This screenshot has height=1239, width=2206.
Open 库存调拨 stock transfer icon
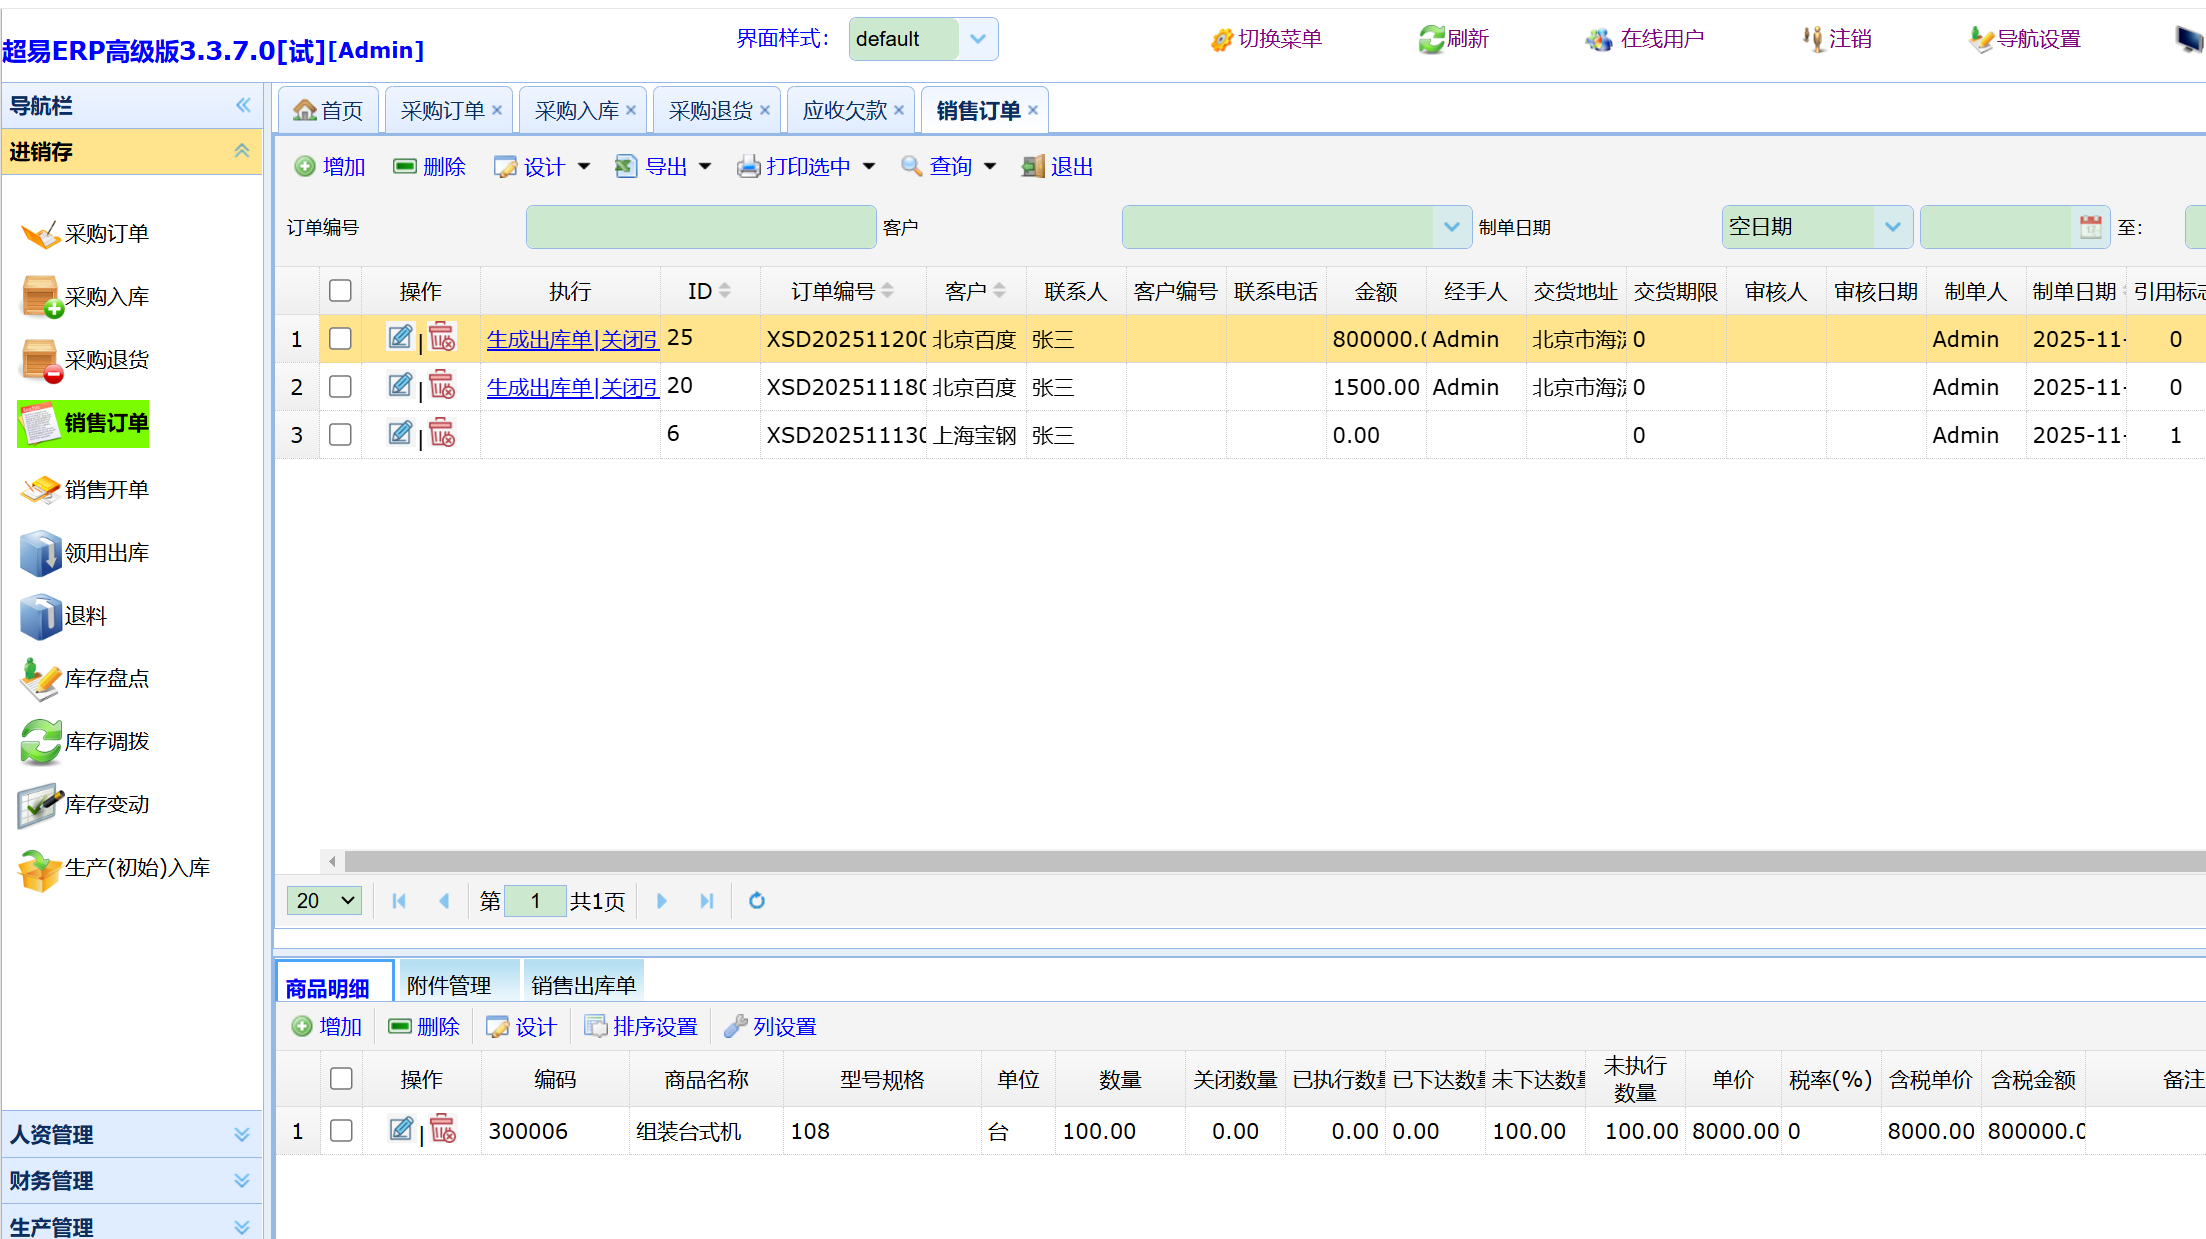tap(40, 742)
